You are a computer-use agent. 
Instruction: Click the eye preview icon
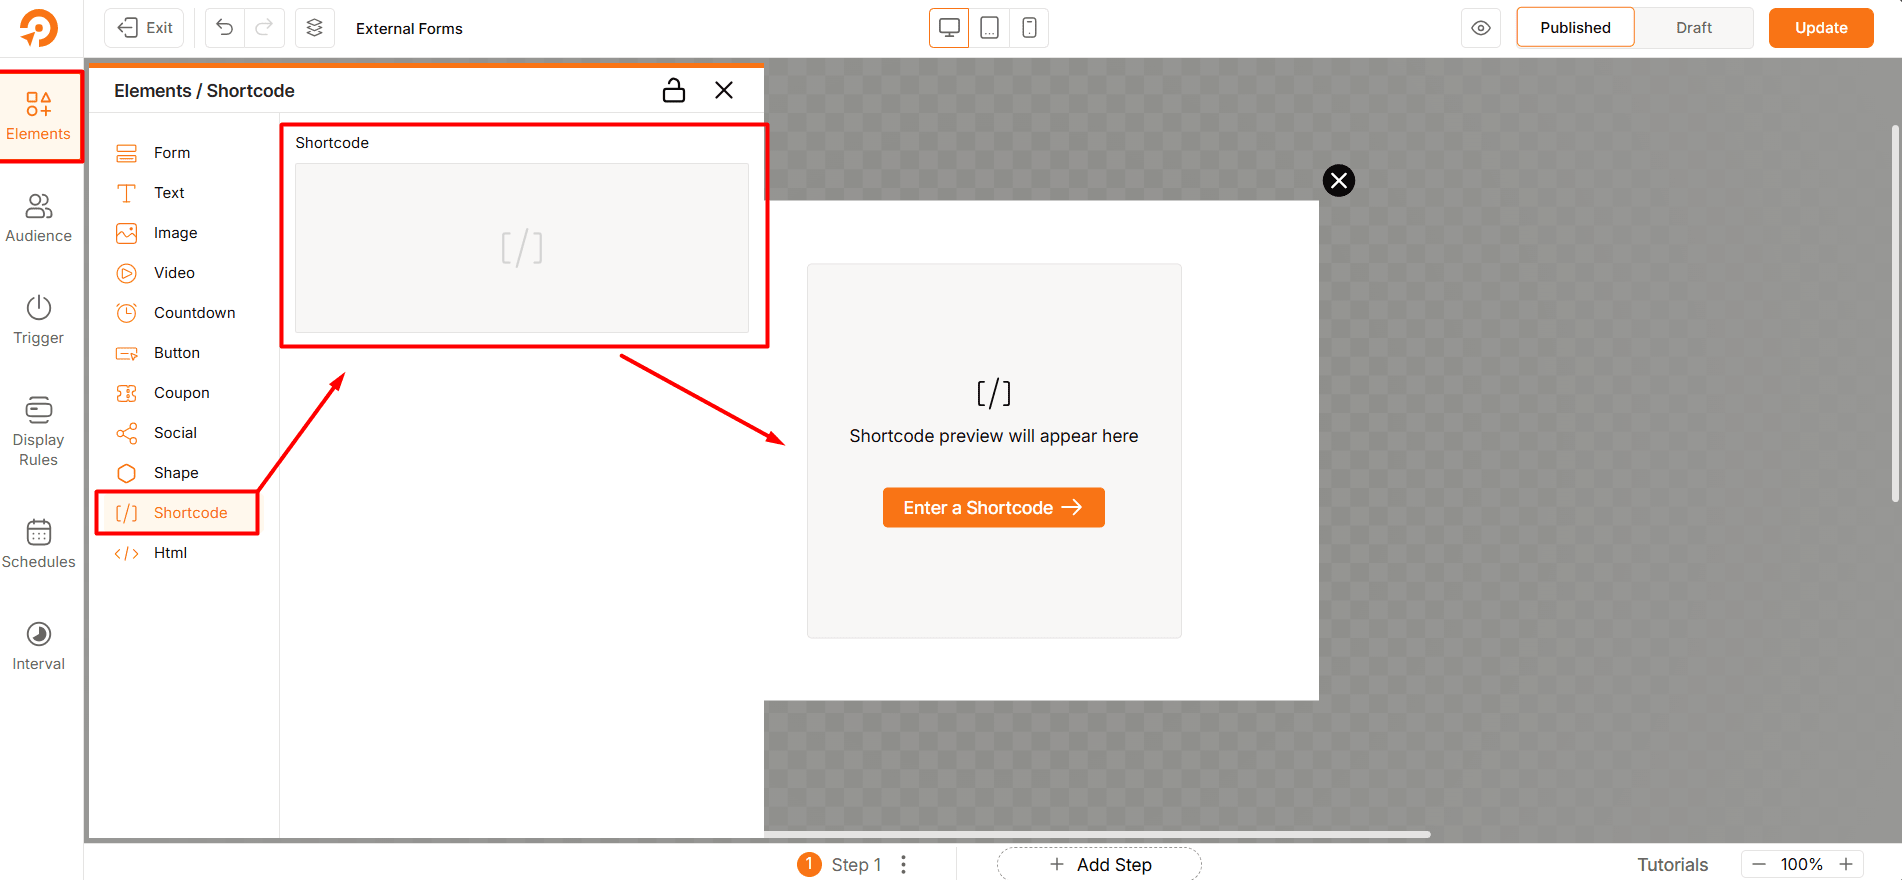click(x=1481, y=28)
